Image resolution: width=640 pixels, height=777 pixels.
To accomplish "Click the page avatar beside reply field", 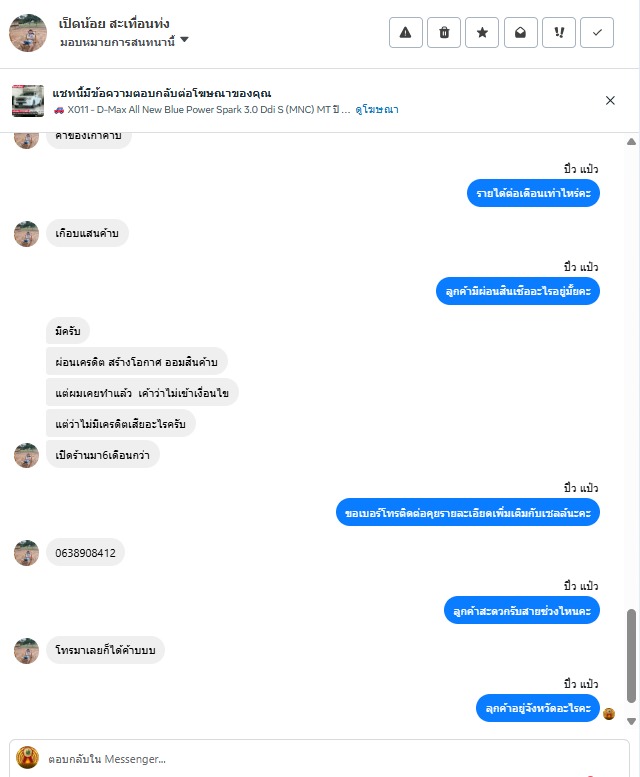I will point(27,757).
